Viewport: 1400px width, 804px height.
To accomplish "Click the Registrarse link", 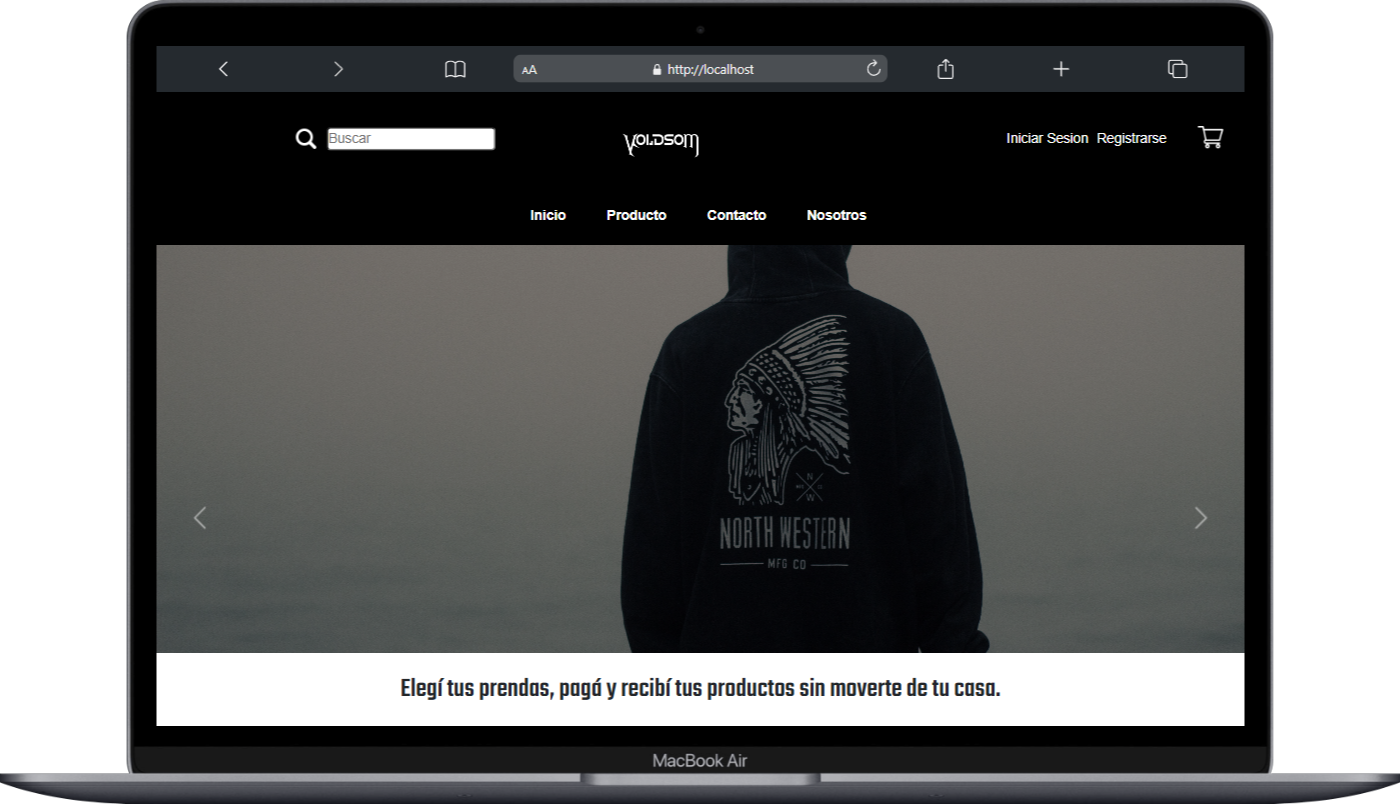I will [x=1131, y=138].
